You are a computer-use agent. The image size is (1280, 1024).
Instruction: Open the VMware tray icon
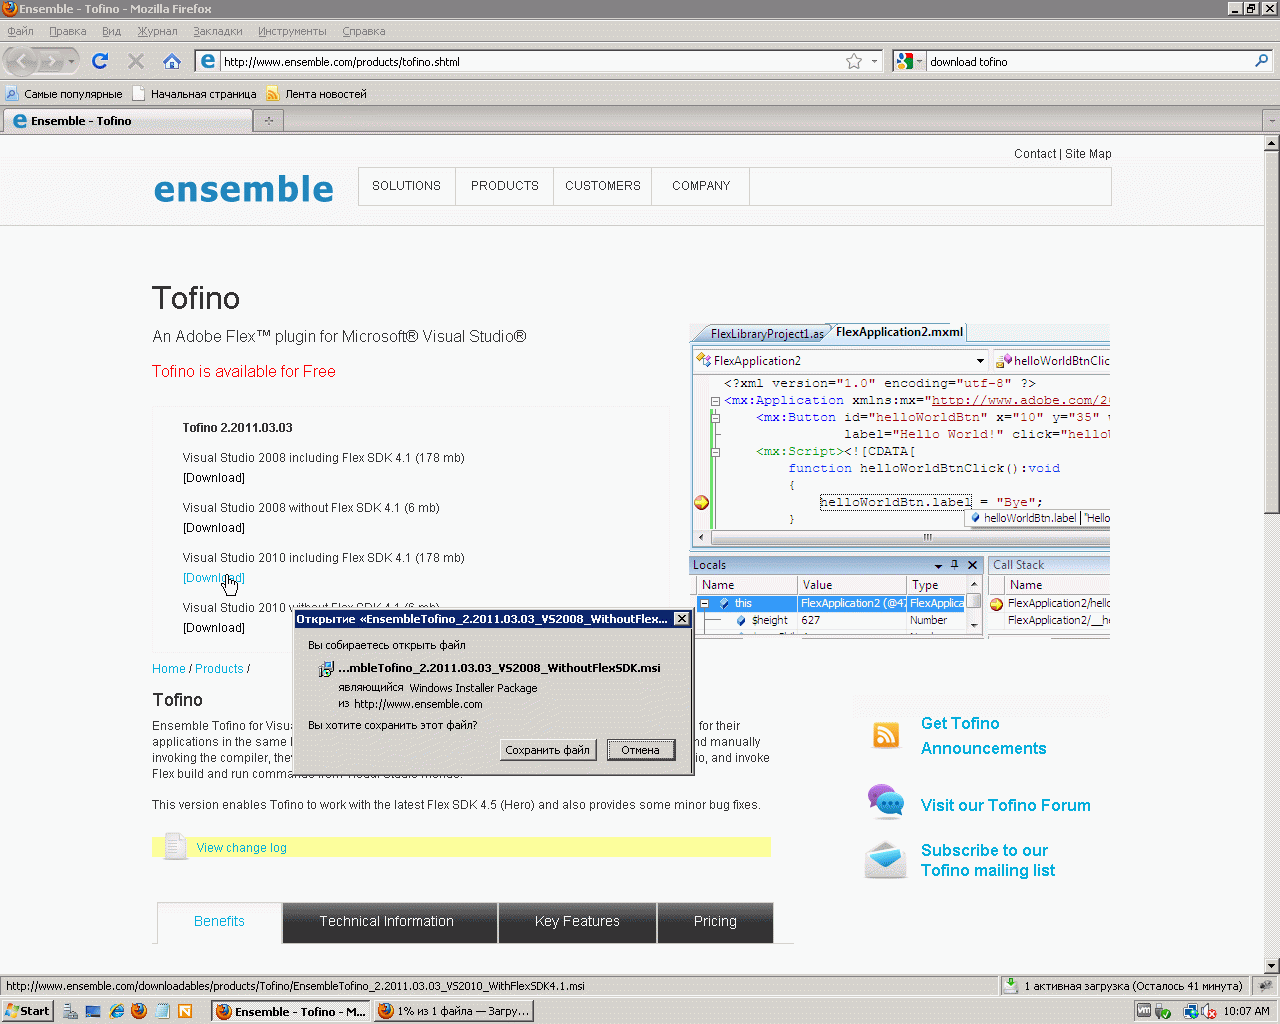tap(1143, 1011)
